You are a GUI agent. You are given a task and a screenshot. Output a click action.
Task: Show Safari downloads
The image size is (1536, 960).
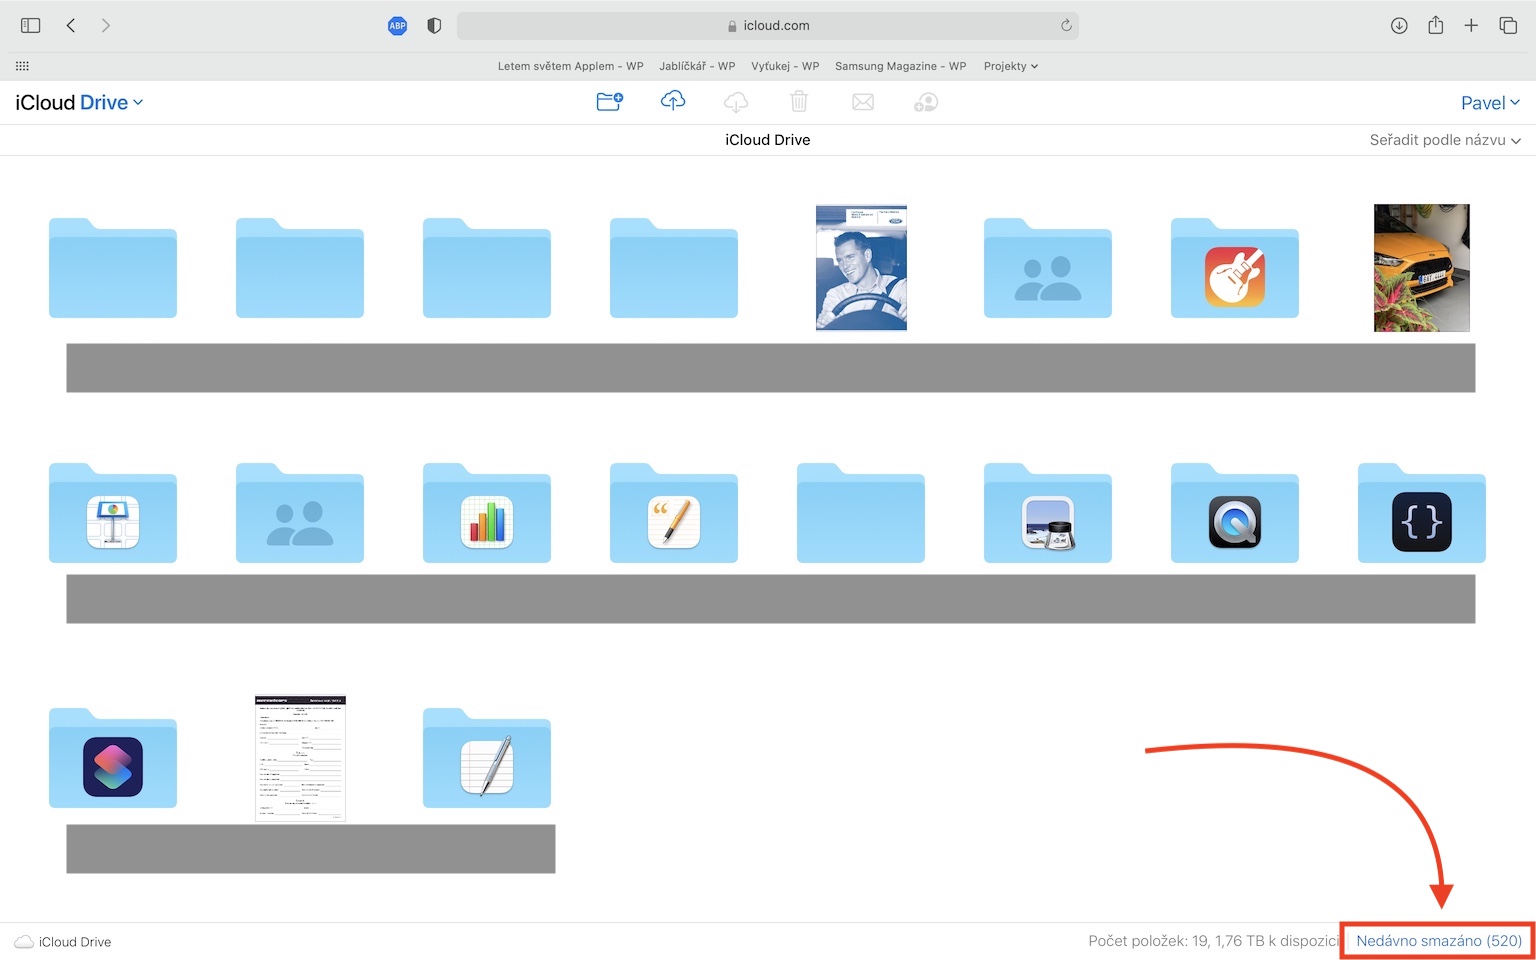coord(1399,26)
